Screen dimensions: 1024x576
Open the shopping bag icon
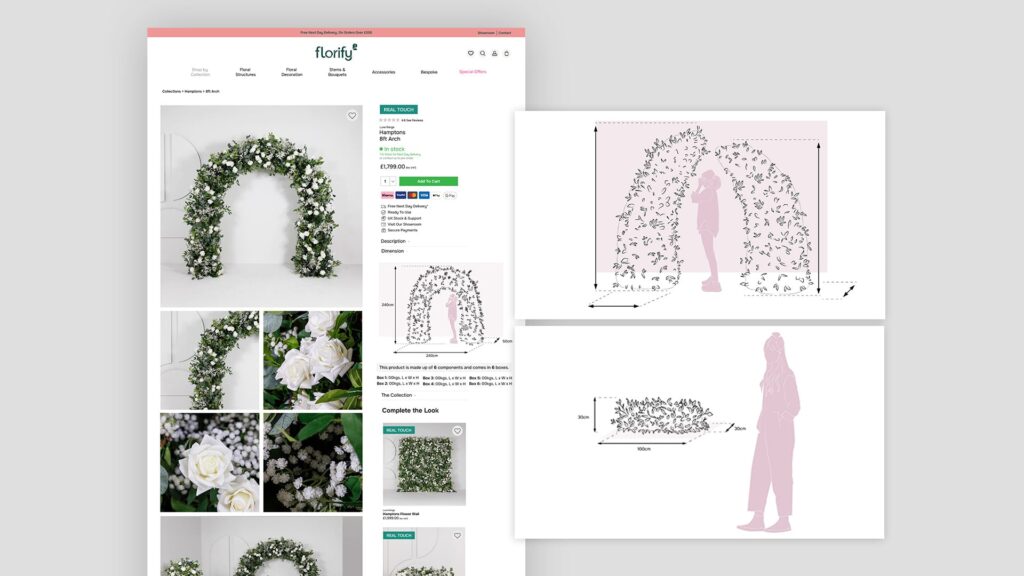tap(507, 53)
